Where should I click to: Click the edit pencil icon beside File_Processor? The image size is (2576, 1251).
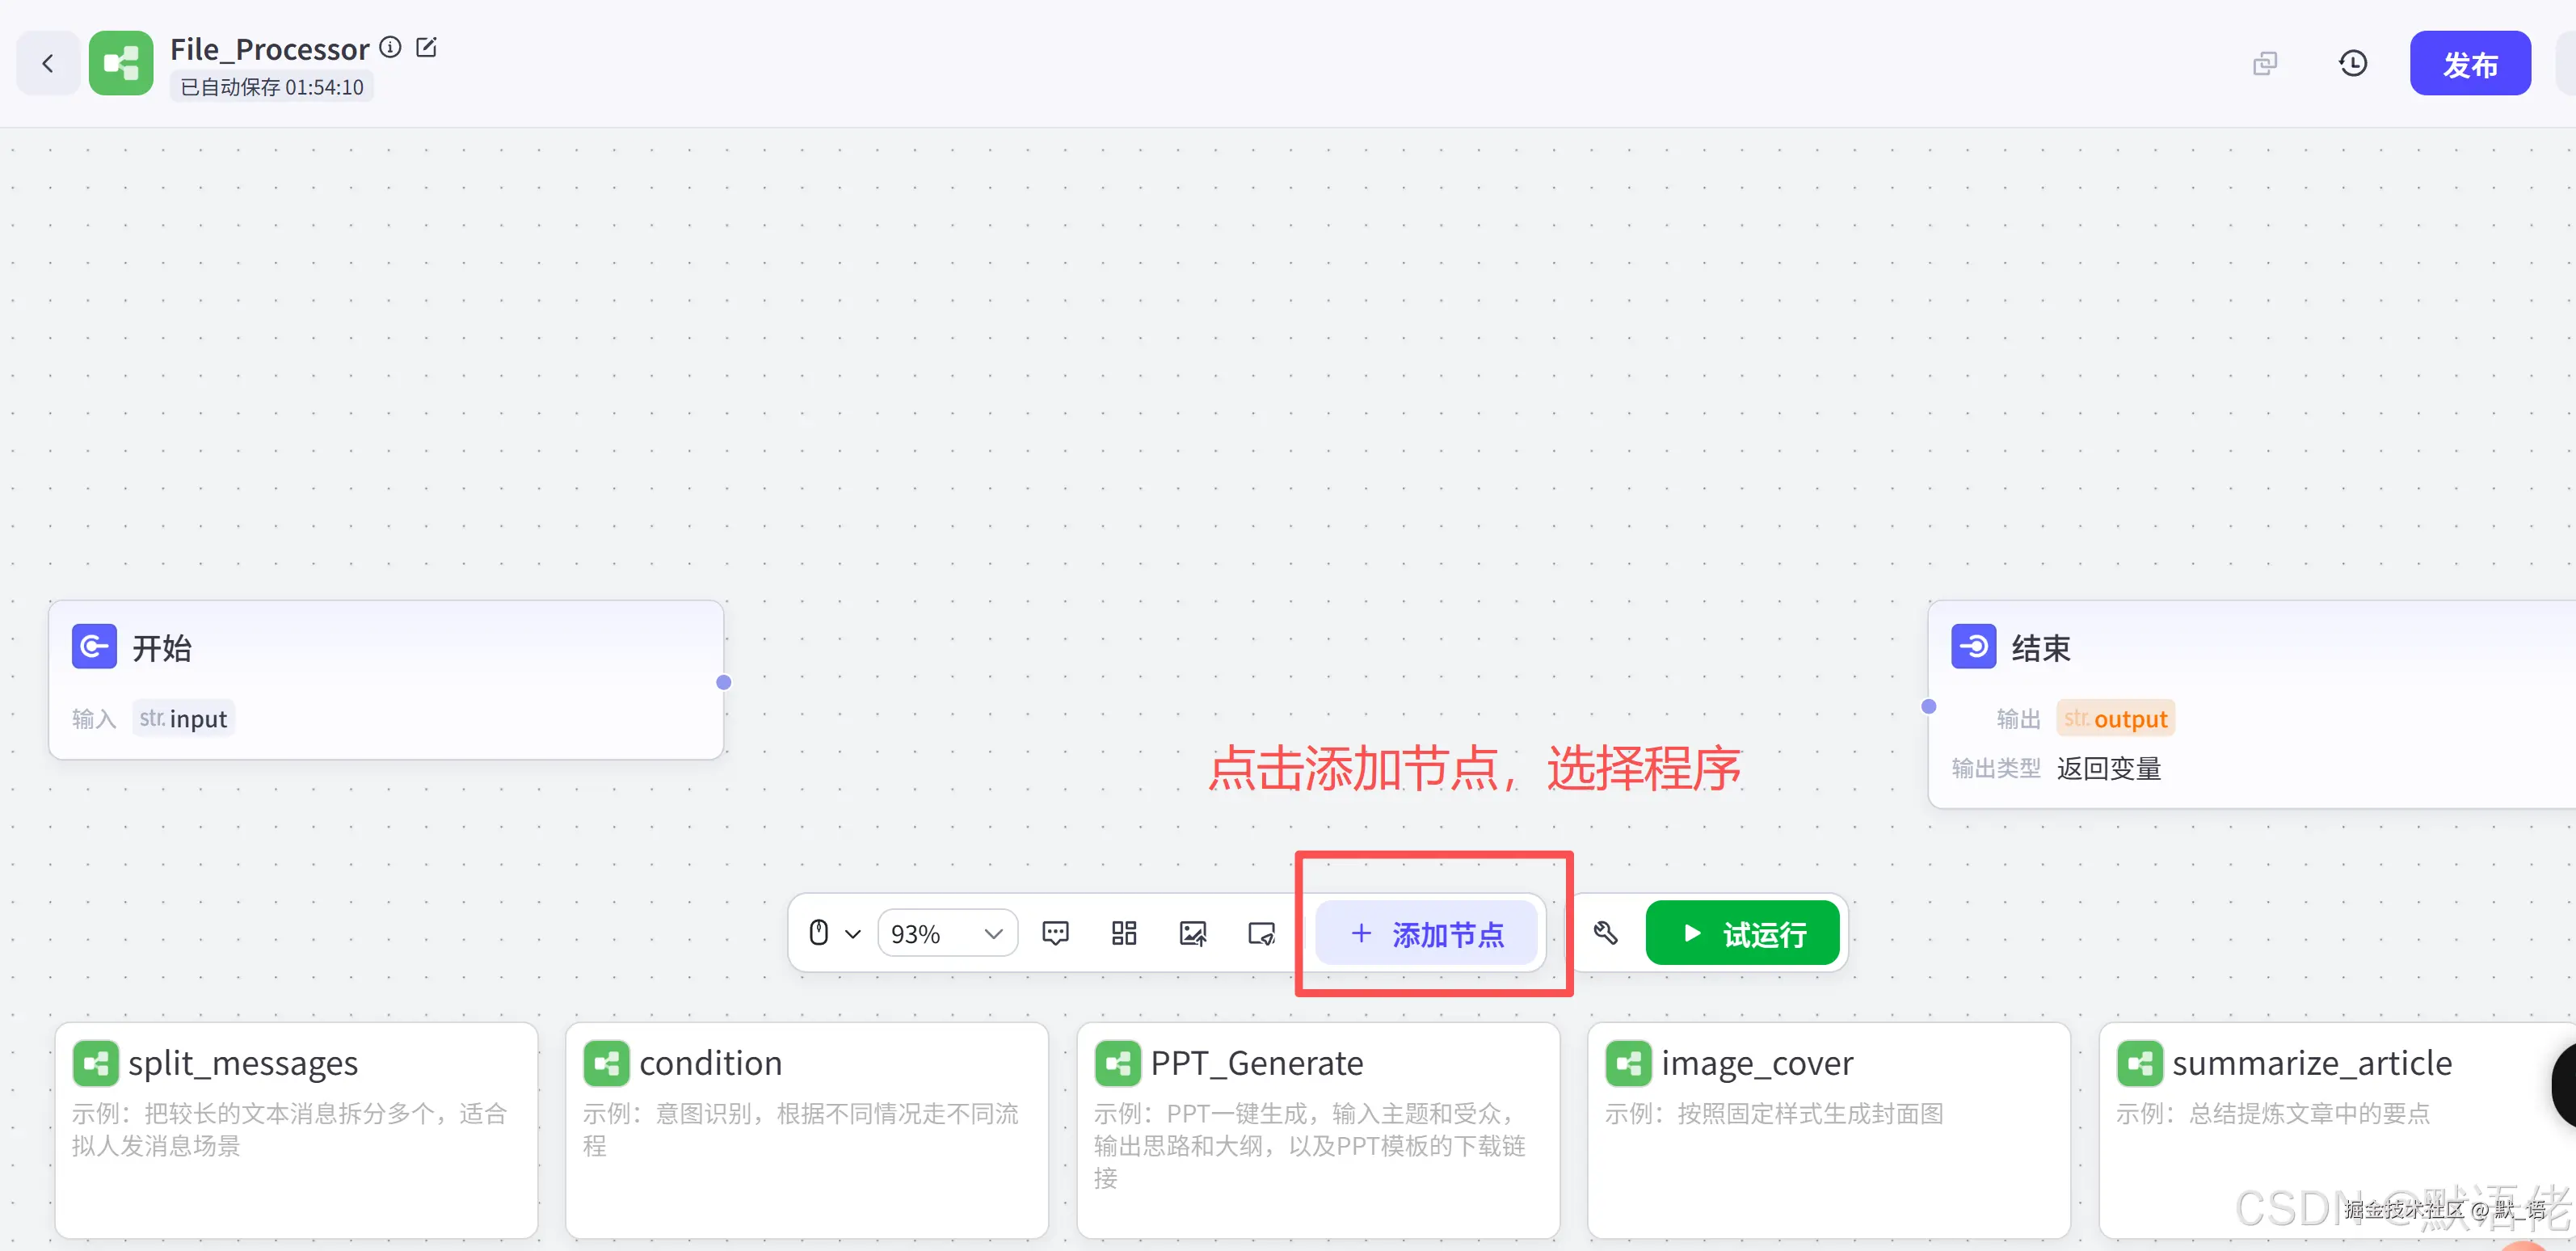tap(427, 46)
